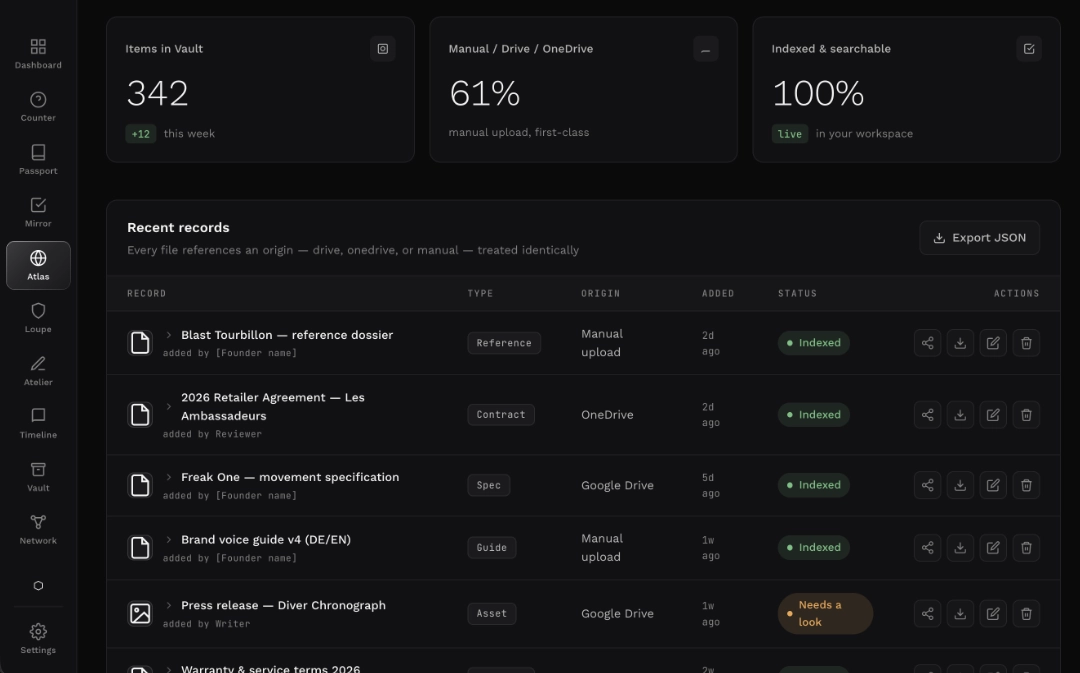
Task: Click the ORIGIN column header
Action: (x=601, y=293)
